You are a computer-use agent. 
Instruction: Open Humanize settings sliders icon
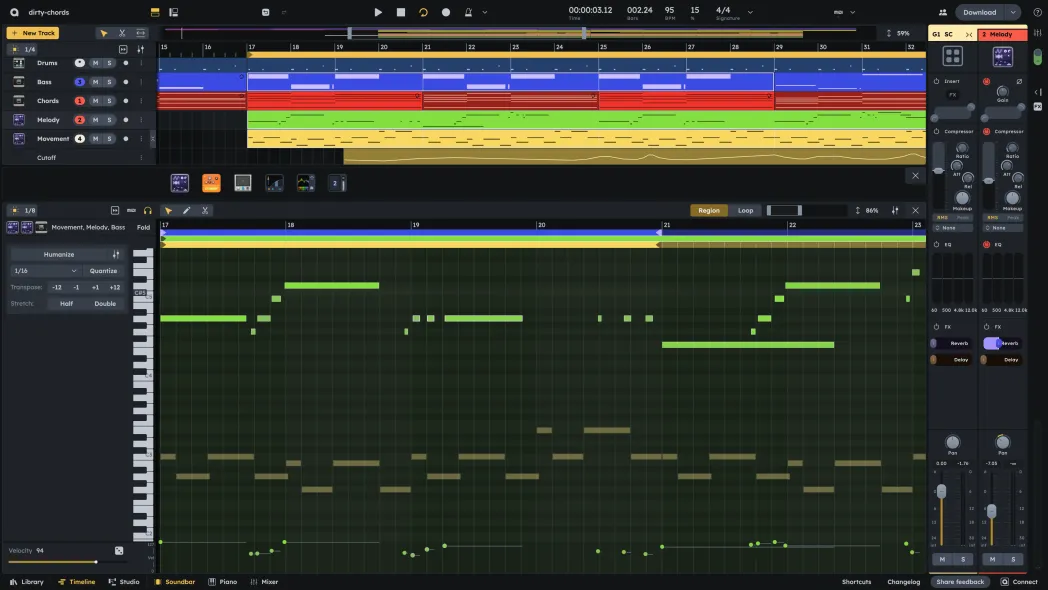[x=116, y=255]
